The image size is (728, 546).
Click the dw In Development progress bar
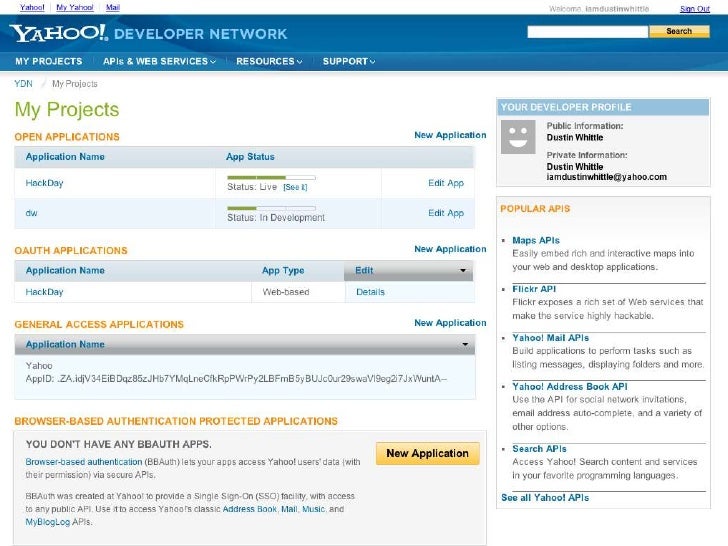click(x=271, y=208)
